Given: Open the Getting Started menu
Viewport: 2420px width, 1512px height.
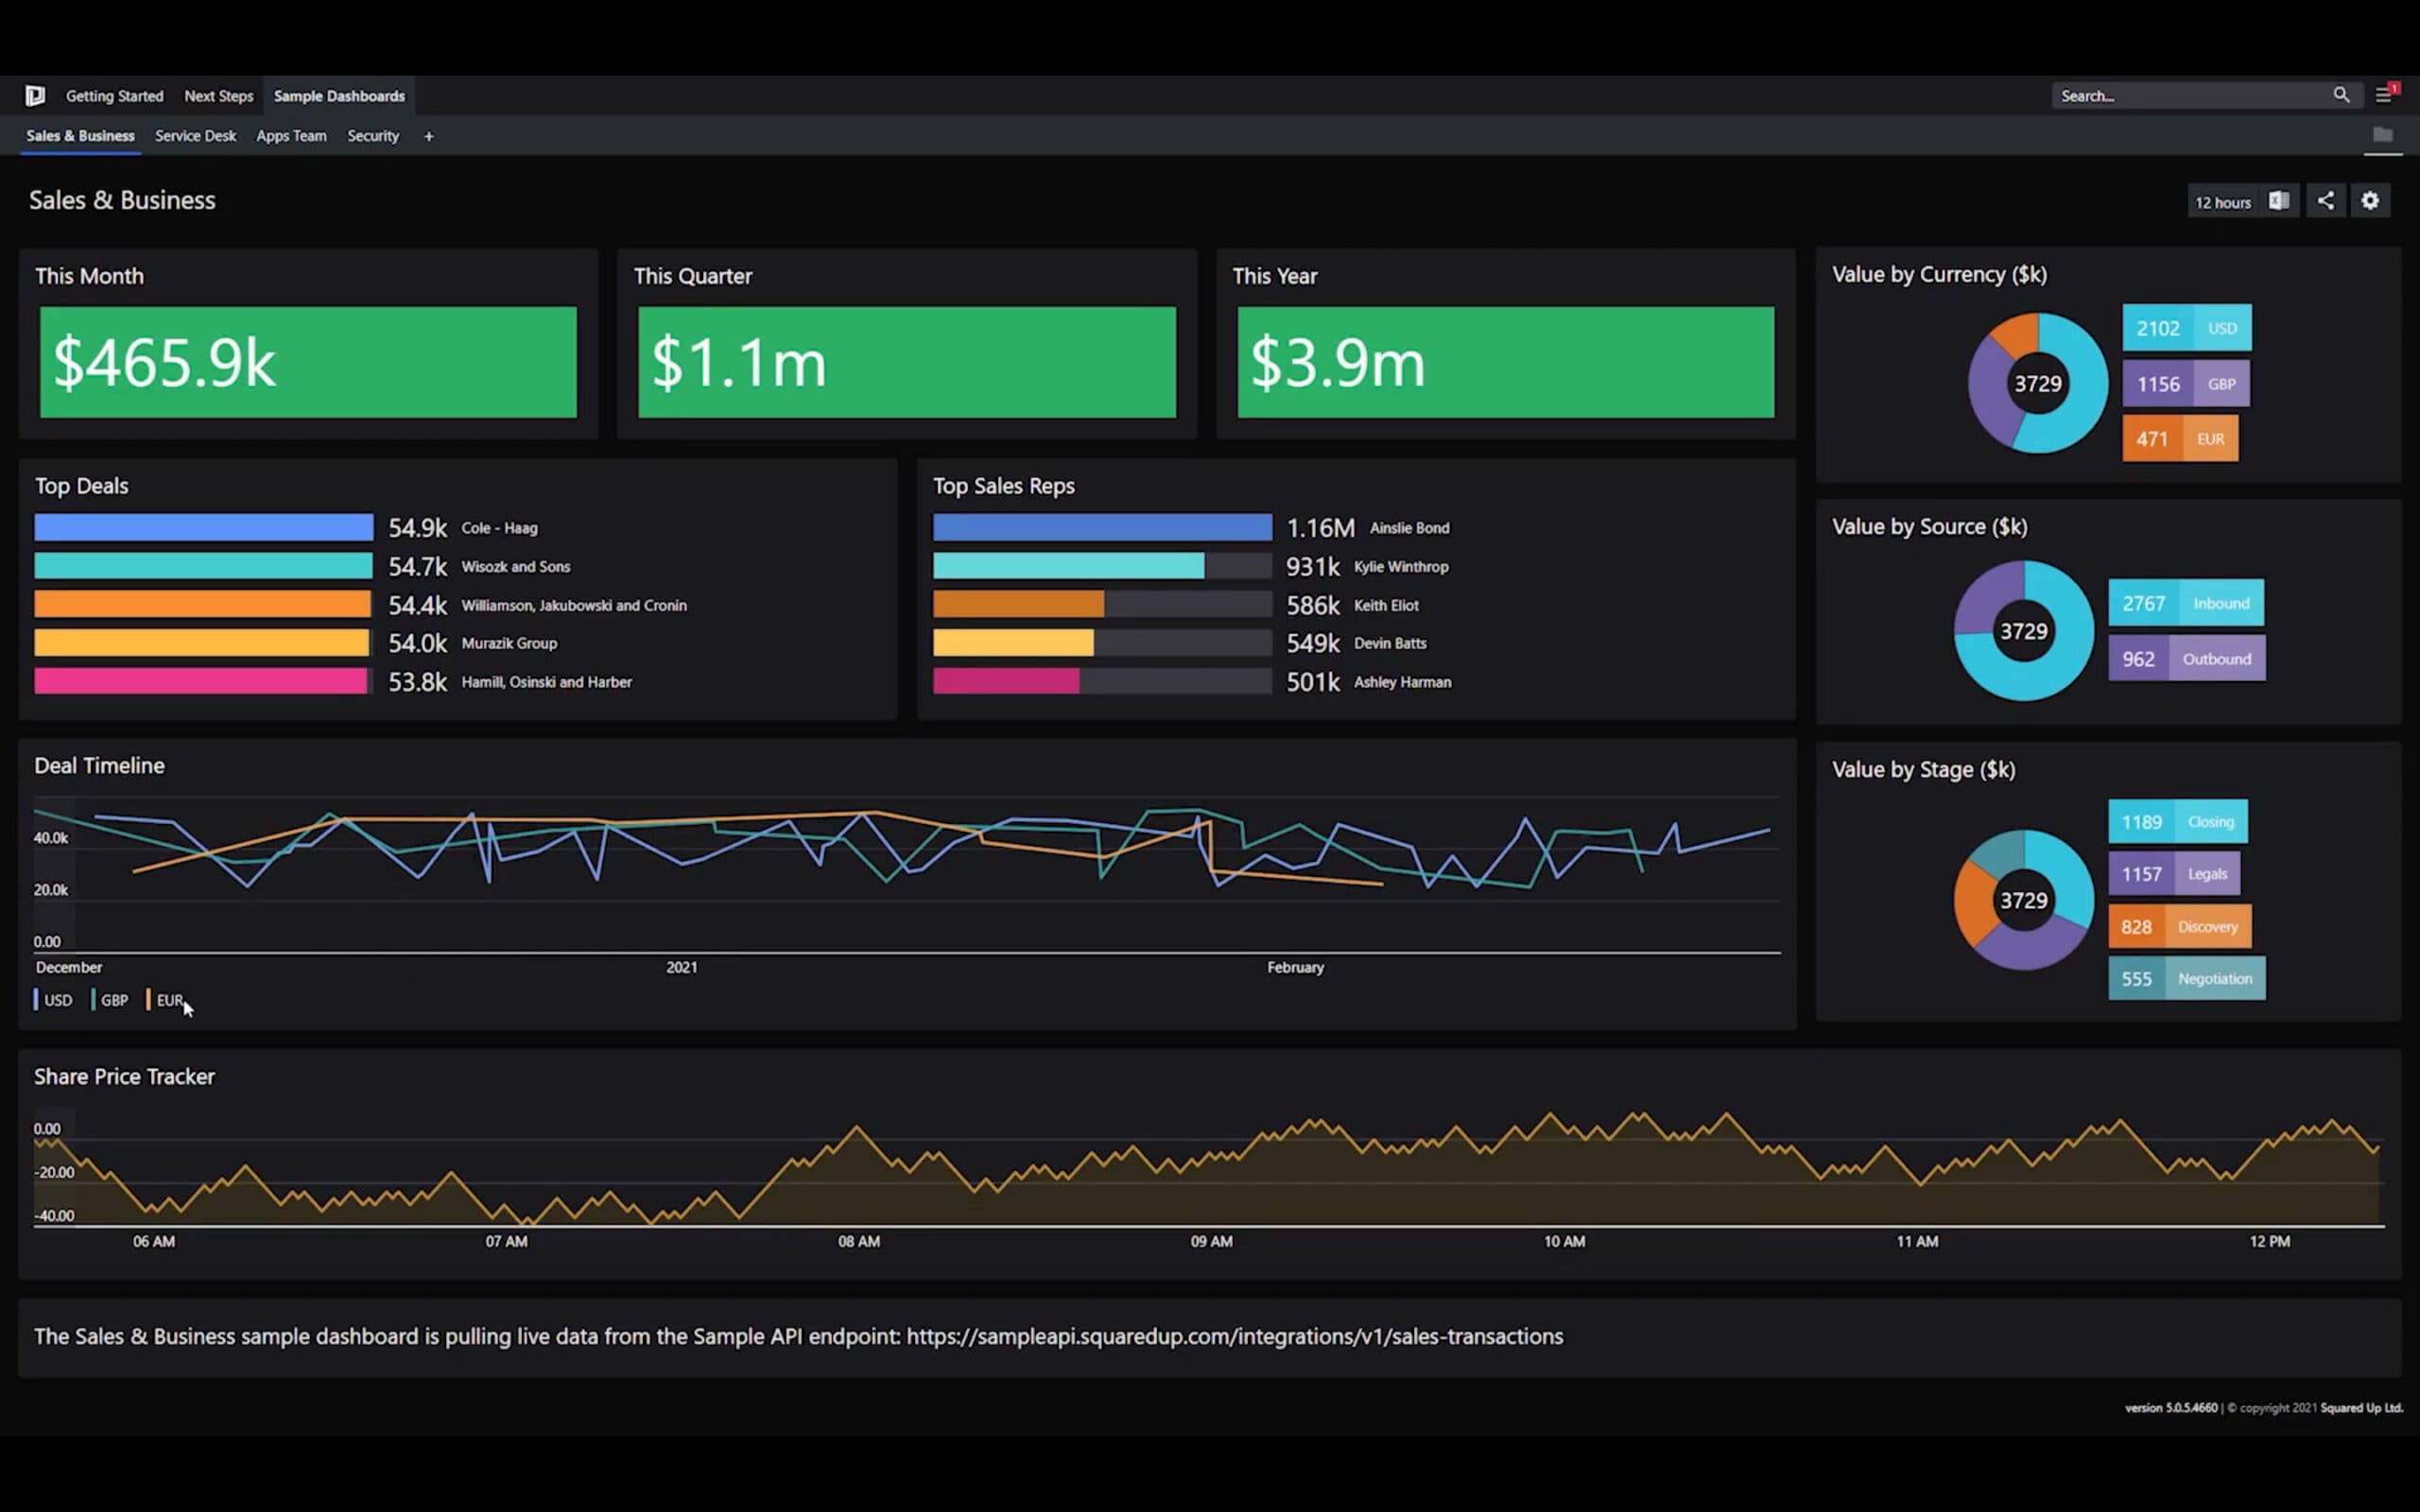Looking at the screenshot, I should pos(114,96).
